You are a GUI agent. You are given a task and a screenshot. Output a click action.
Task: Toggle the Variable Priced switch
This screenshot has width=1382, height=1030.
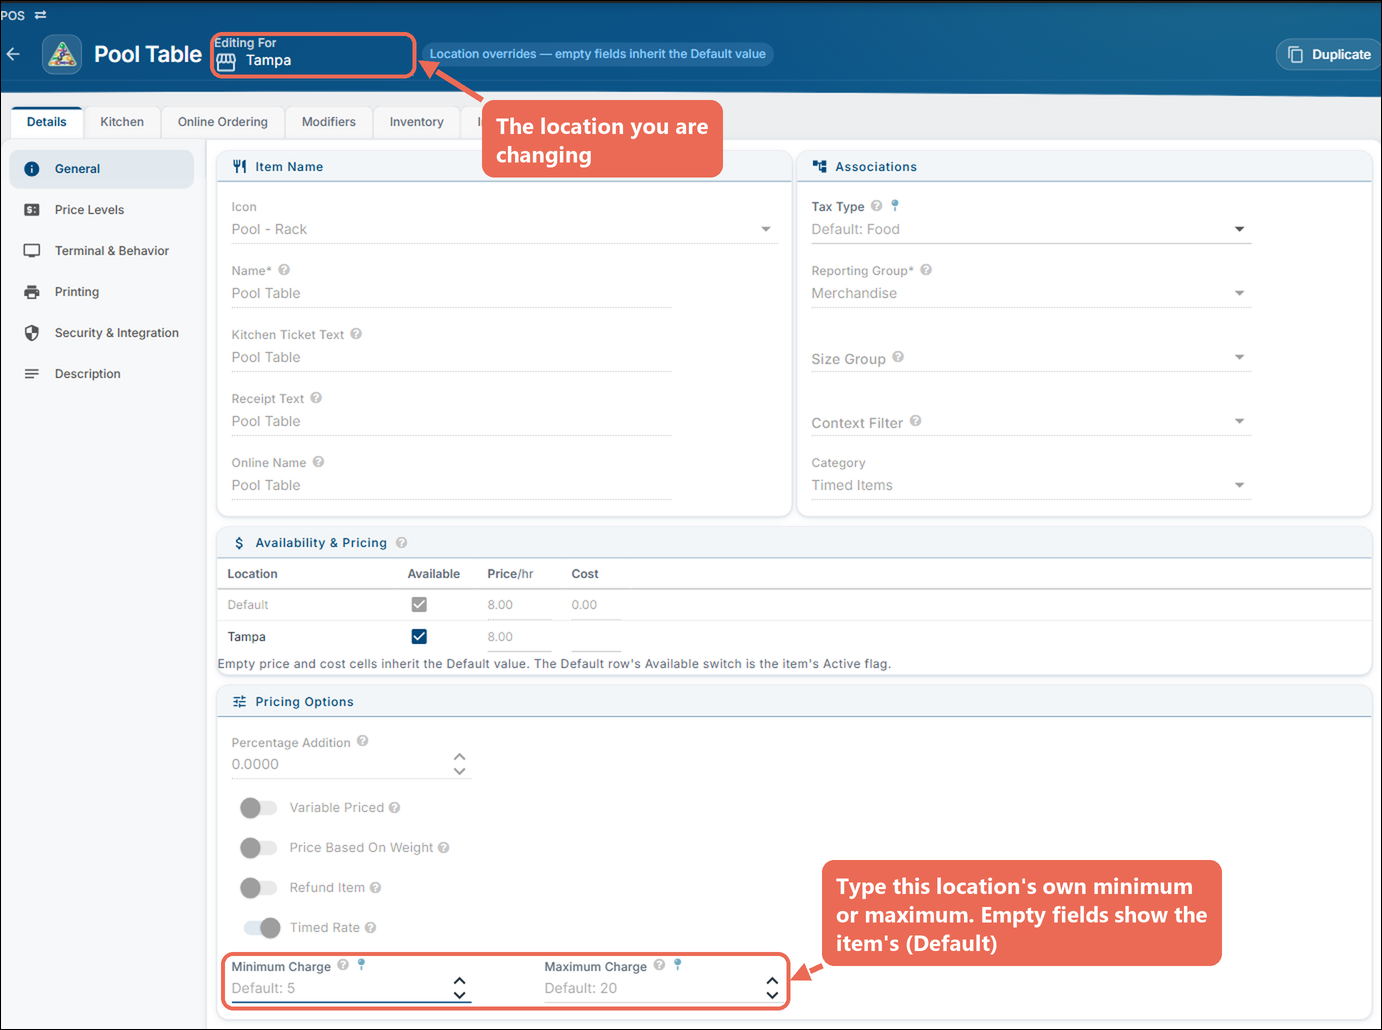point(258,808)
